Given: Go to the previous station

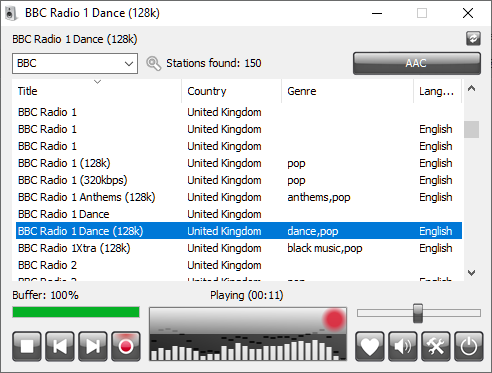Looking at the screenshot, I should [x=60, y=346].
